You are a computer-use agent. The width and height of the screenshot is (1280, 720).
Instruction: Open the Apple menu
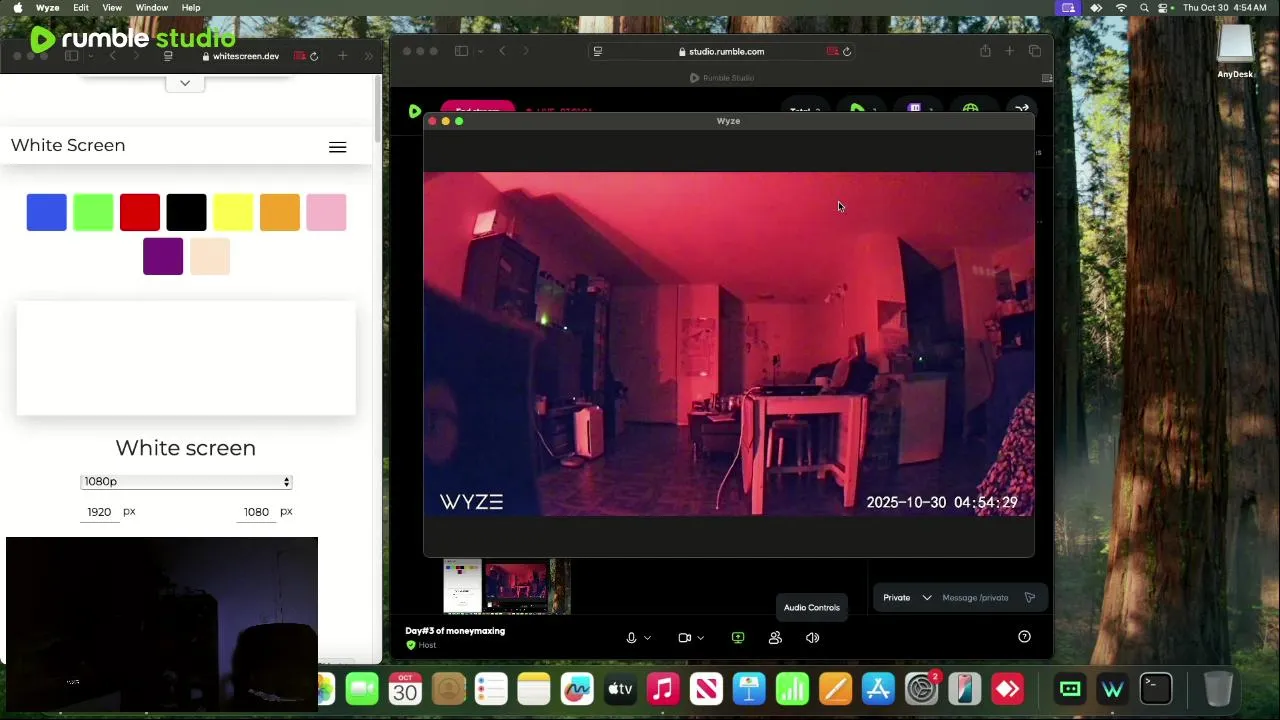pos(17,8)
